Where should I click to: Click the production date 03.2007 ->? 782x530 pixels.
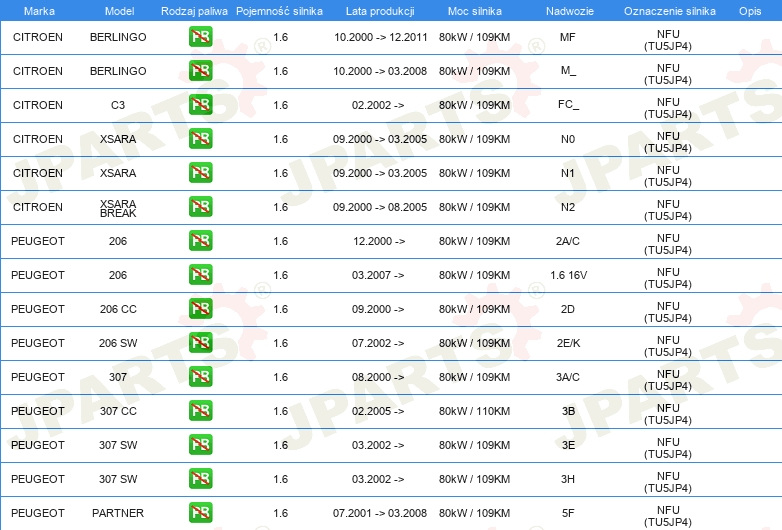click(378, 275)
